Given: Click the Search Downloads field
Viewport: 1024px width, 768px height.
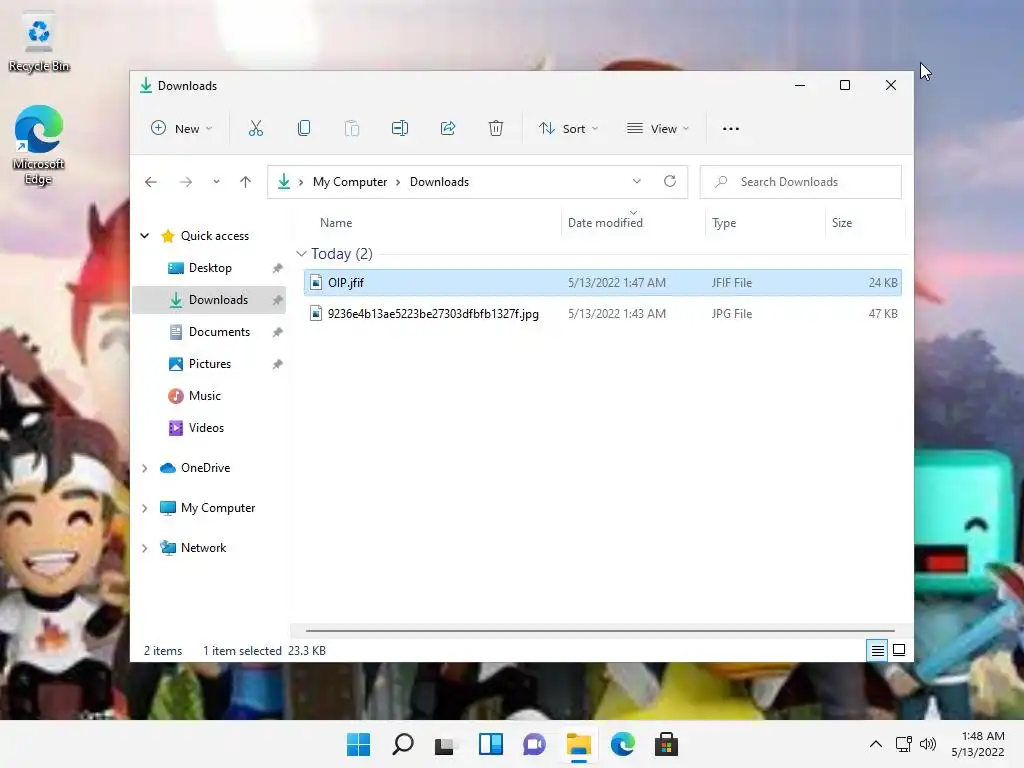Looking at the screenshot, I should click(x=801, y=182).
